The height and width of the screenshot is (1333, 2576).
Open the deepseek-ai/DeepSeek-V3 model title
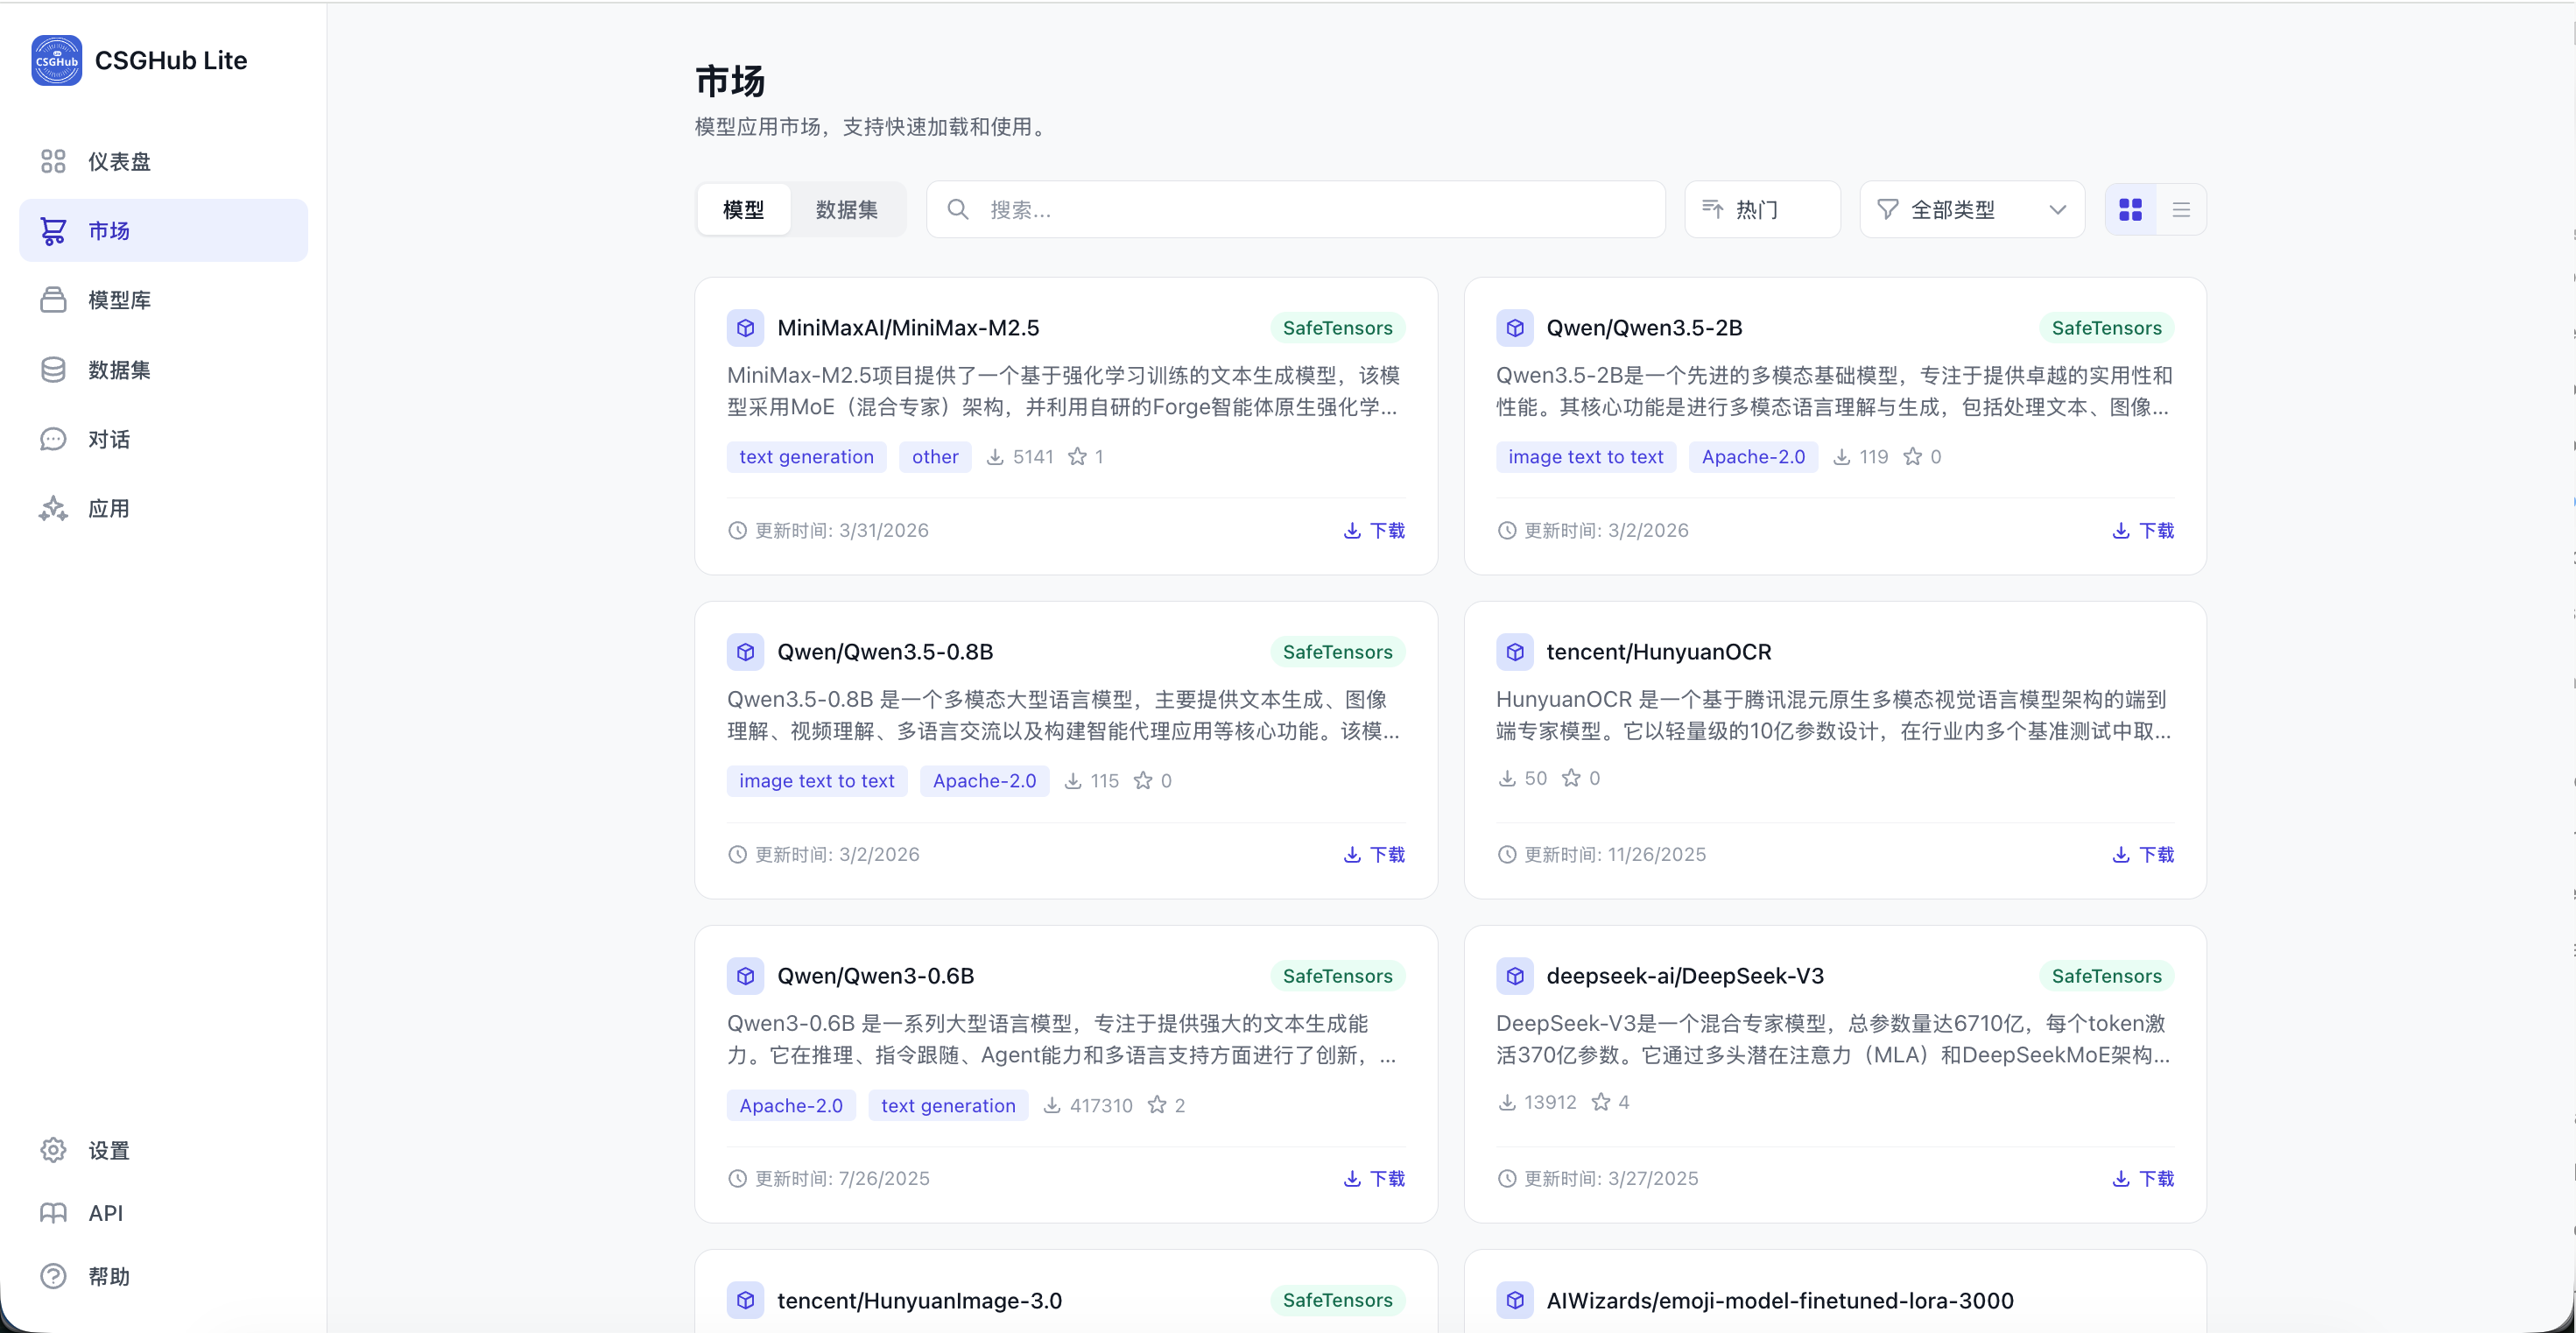click(x=1685, y=976)
